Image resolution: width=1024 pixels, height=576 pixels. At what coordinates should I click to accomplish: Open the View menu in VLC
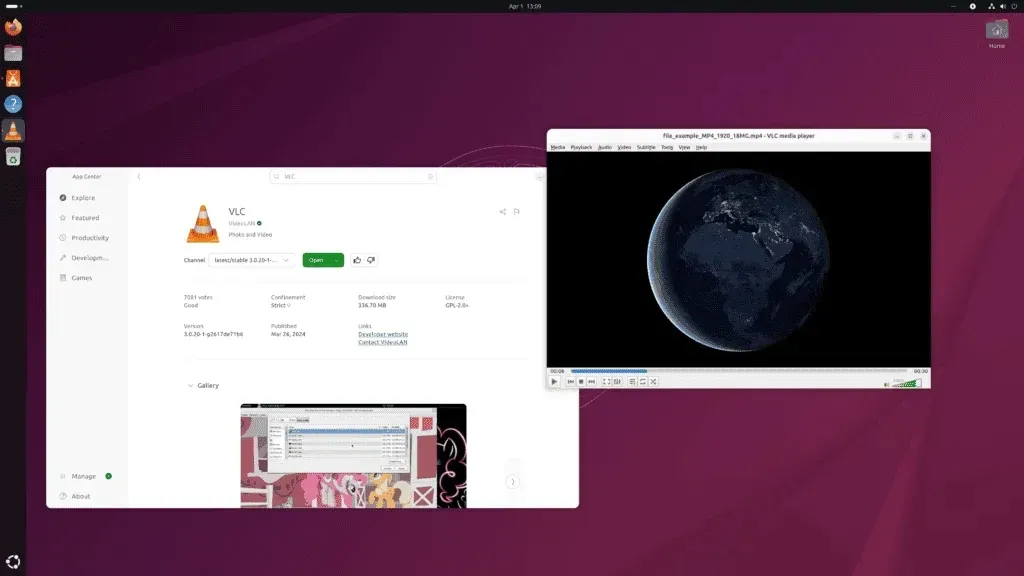[x=684, y=148]
